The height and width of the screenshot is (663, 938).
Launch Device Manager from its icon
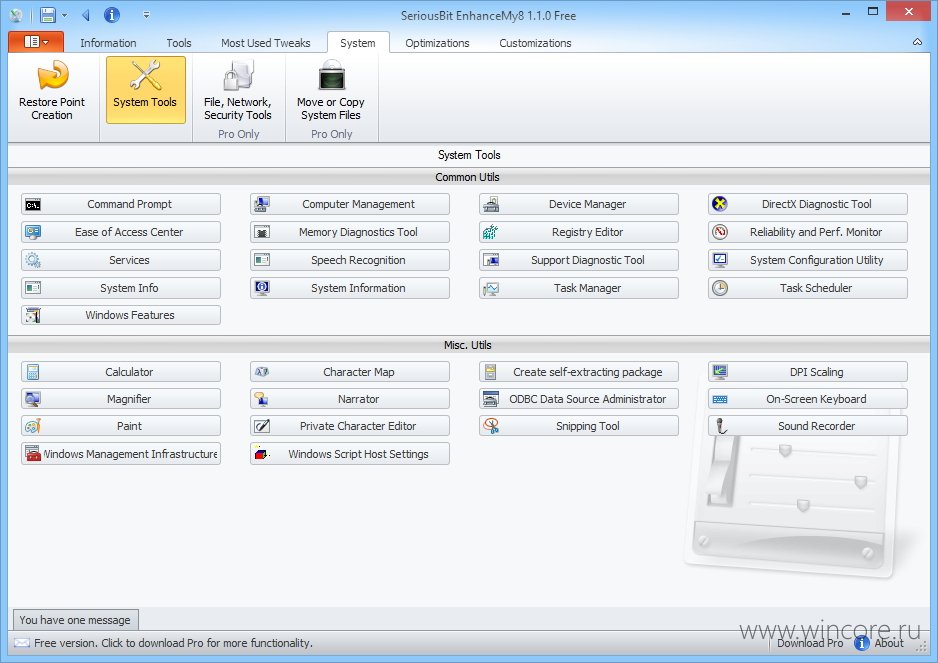coord(491,205)
